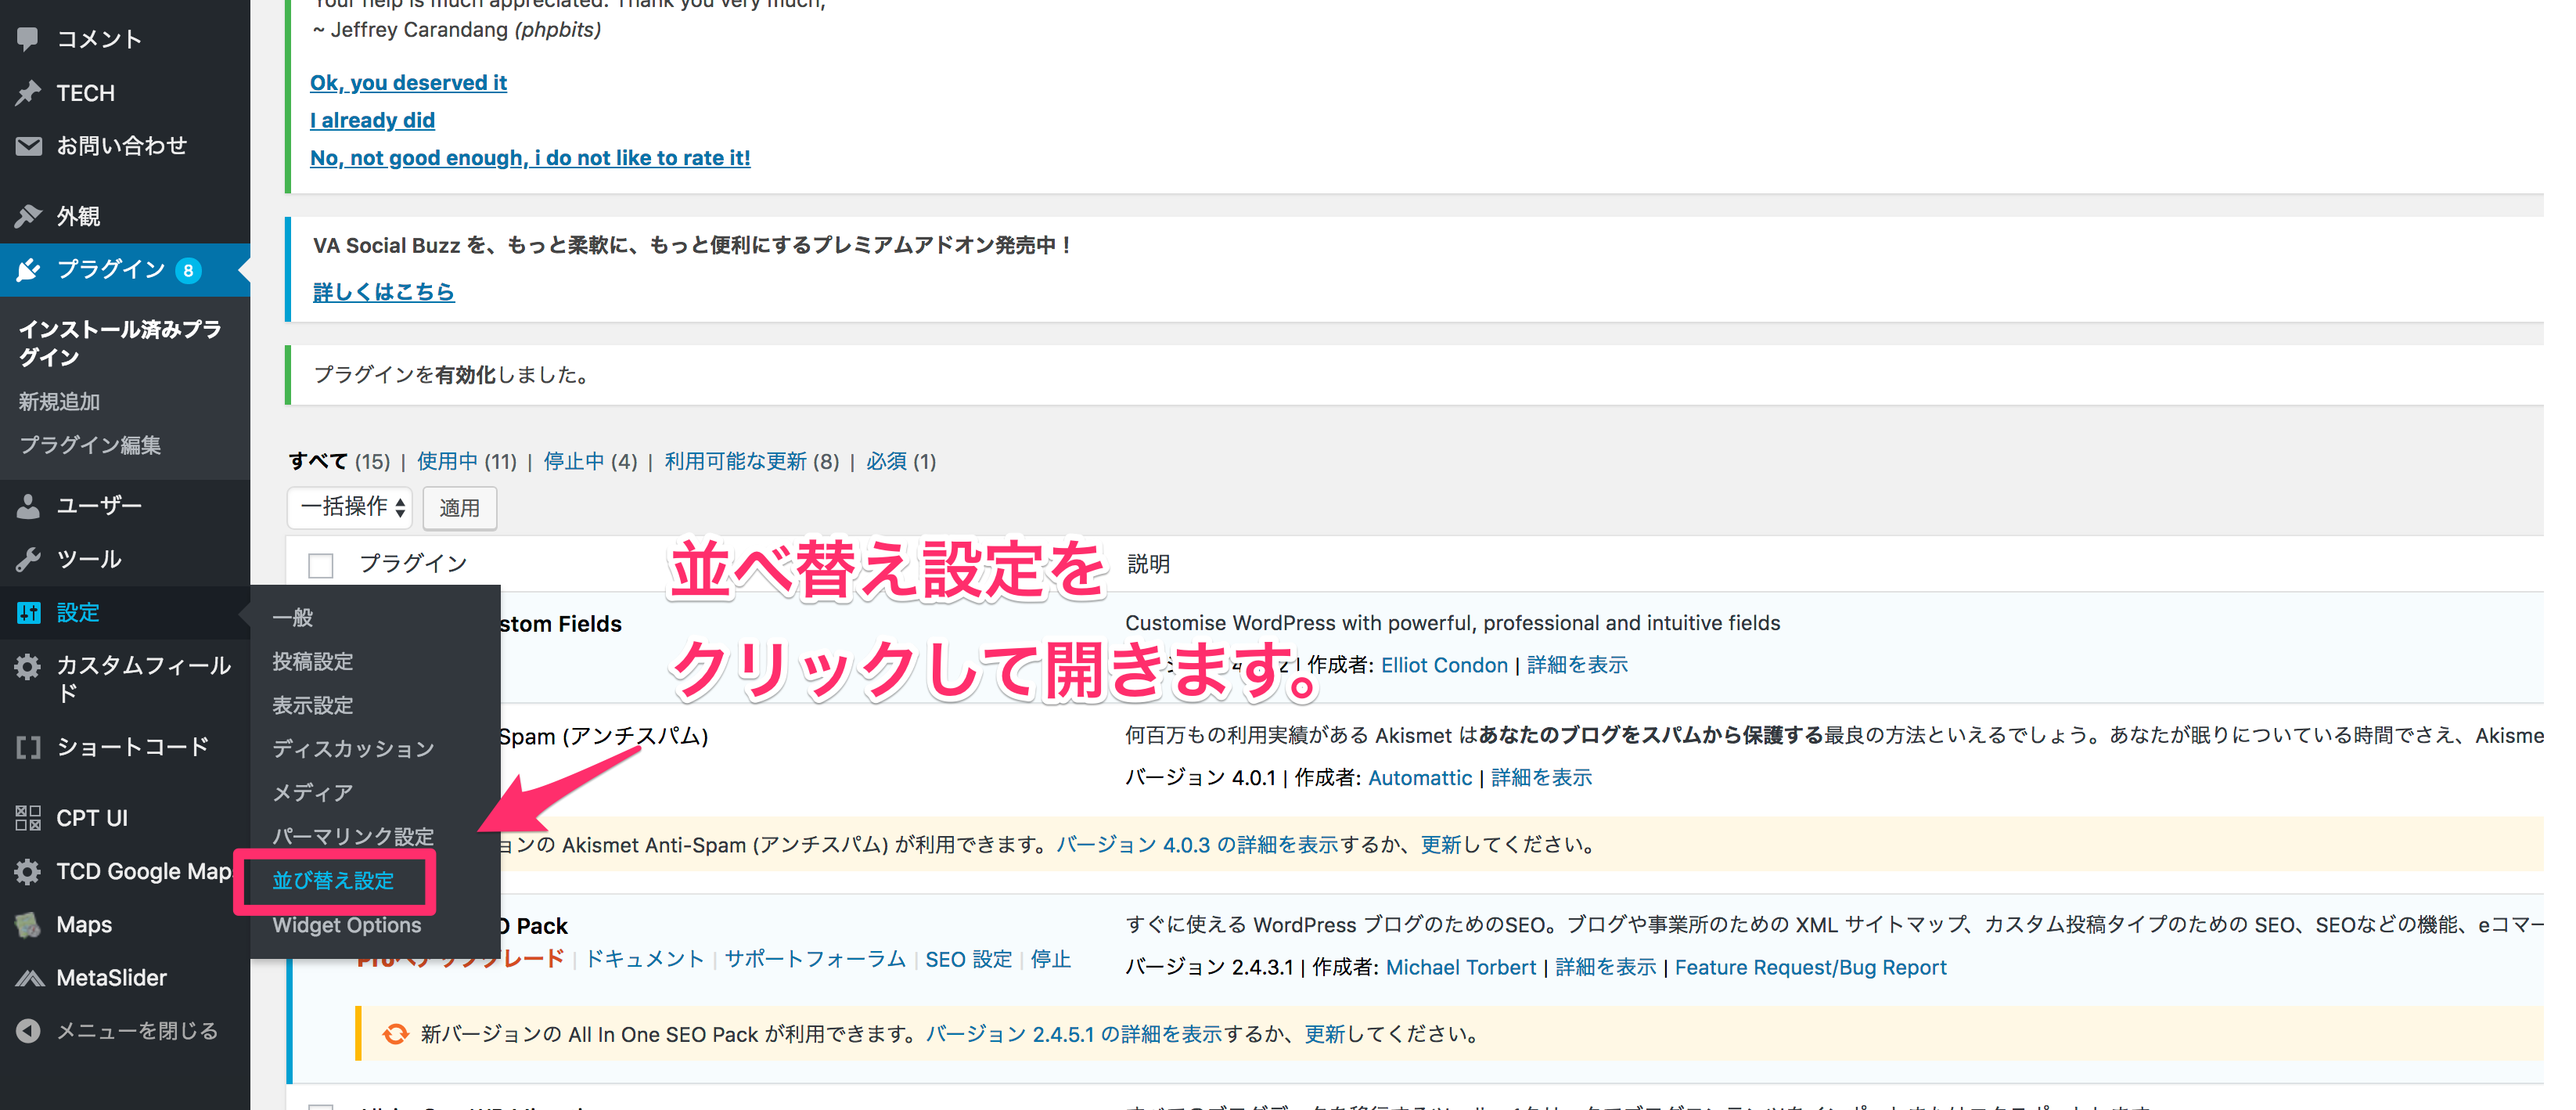2576x1110 pixels.
Task: Open Widget Options settings entry
Action: click(347, 925)
